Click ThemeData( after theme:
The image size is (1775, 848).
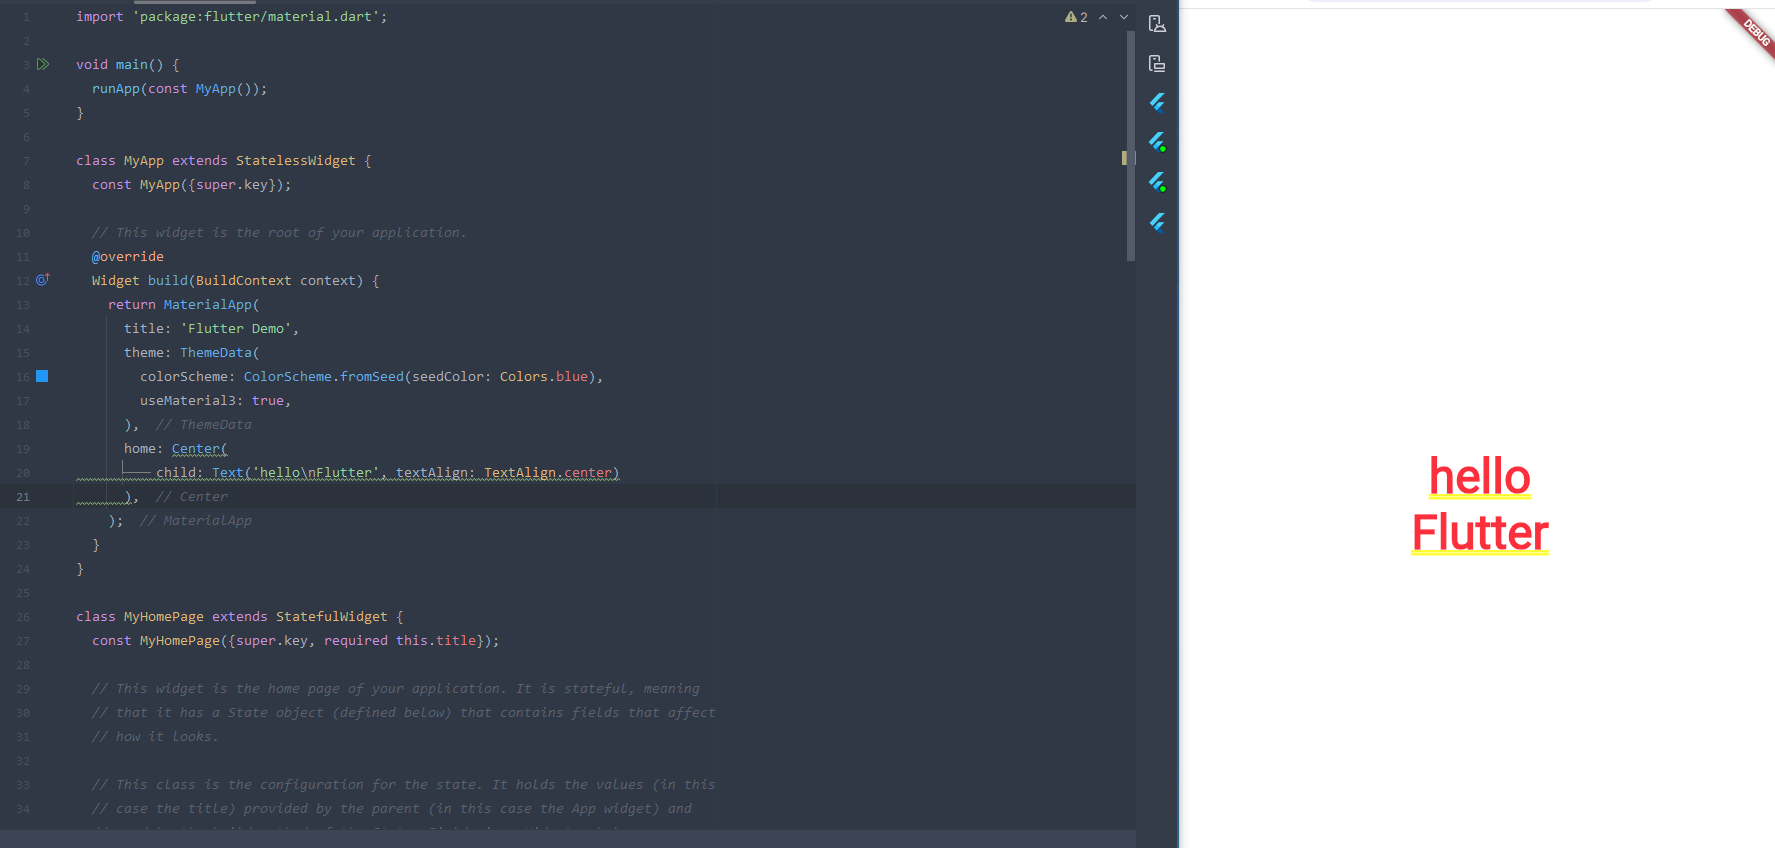pyautogui.click(x=219, y=353)
